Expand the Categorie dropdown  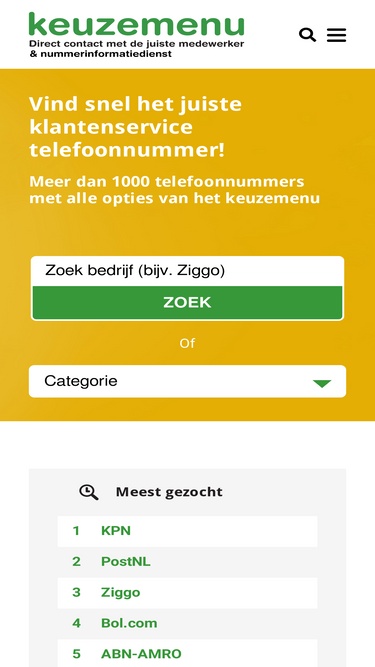point(187,381)
